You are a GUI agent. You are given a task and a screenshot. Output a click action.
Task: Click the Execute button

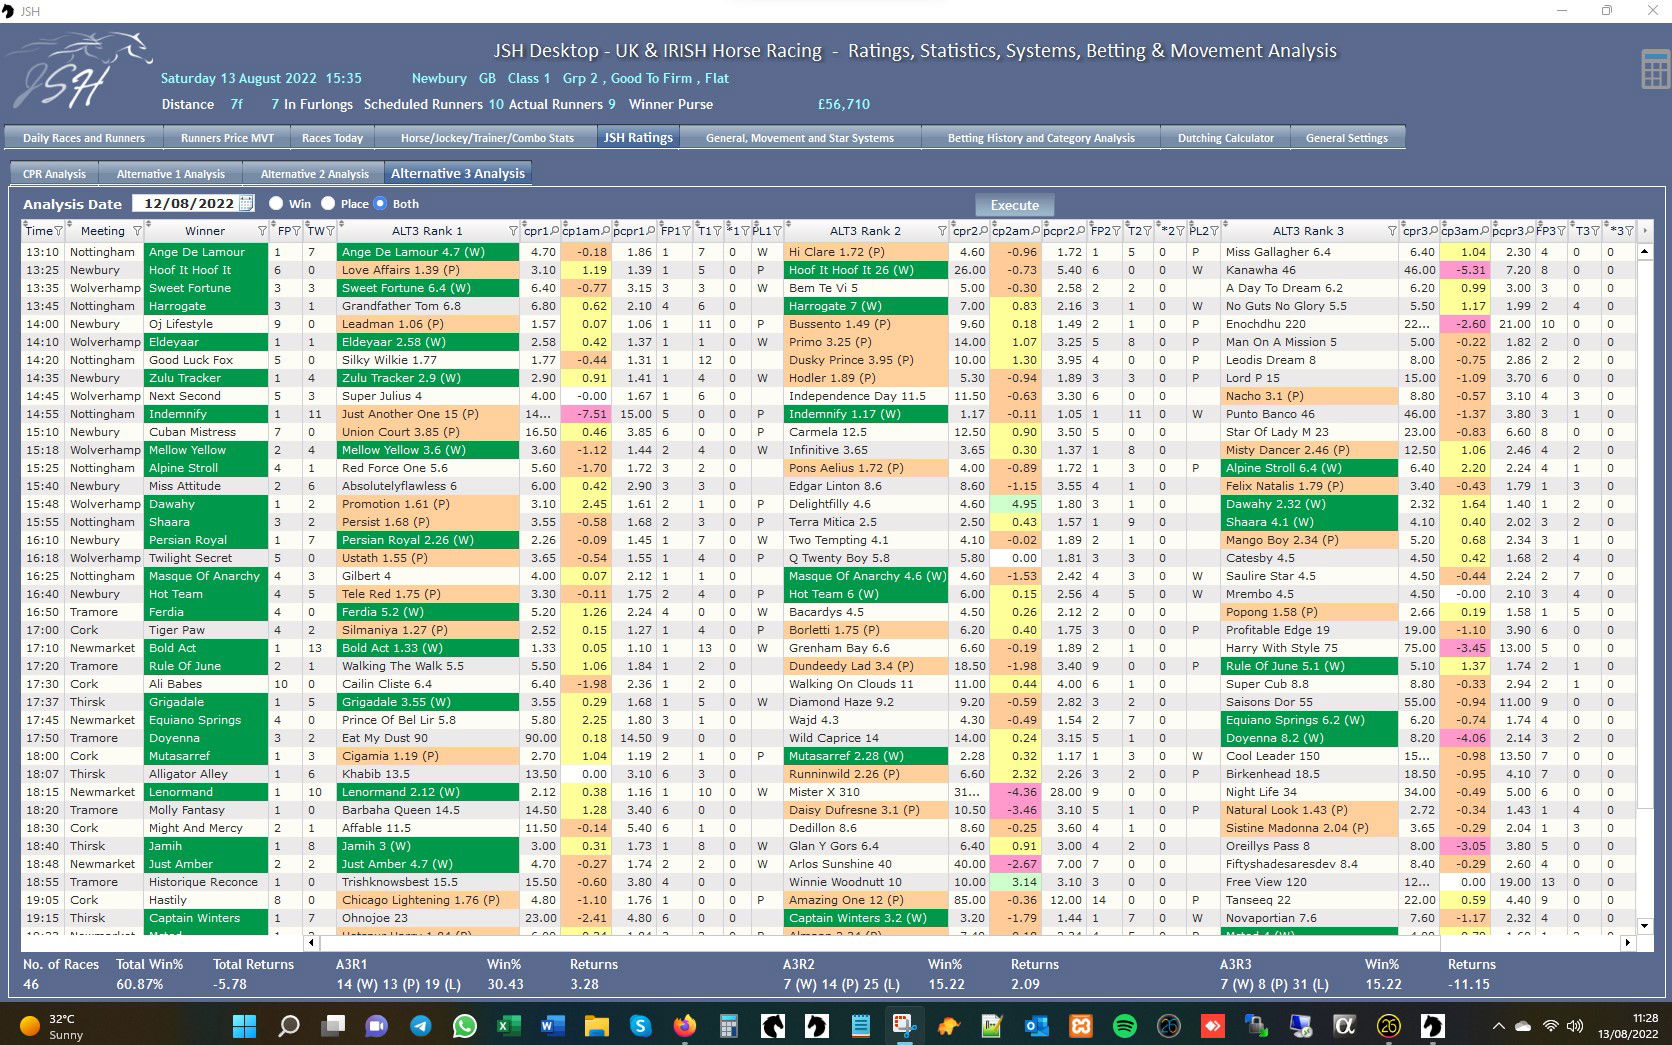point(1015,205)
